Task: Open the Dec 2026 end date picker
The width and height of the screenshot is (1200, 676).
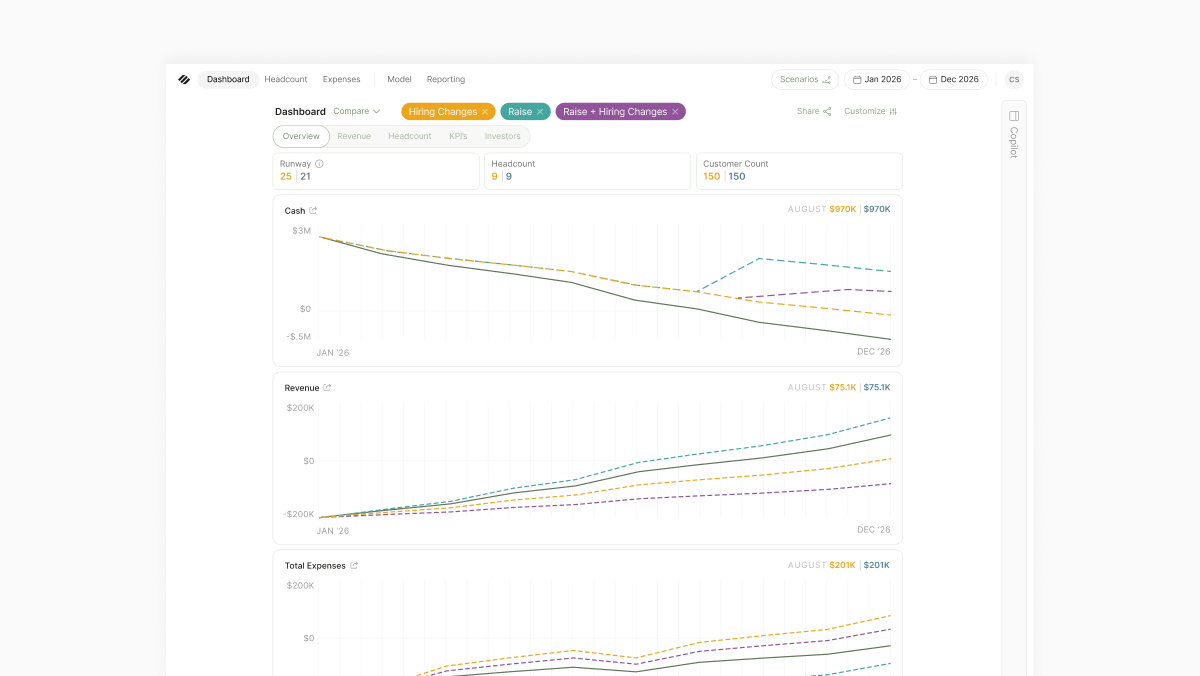Action: (953, 80)
